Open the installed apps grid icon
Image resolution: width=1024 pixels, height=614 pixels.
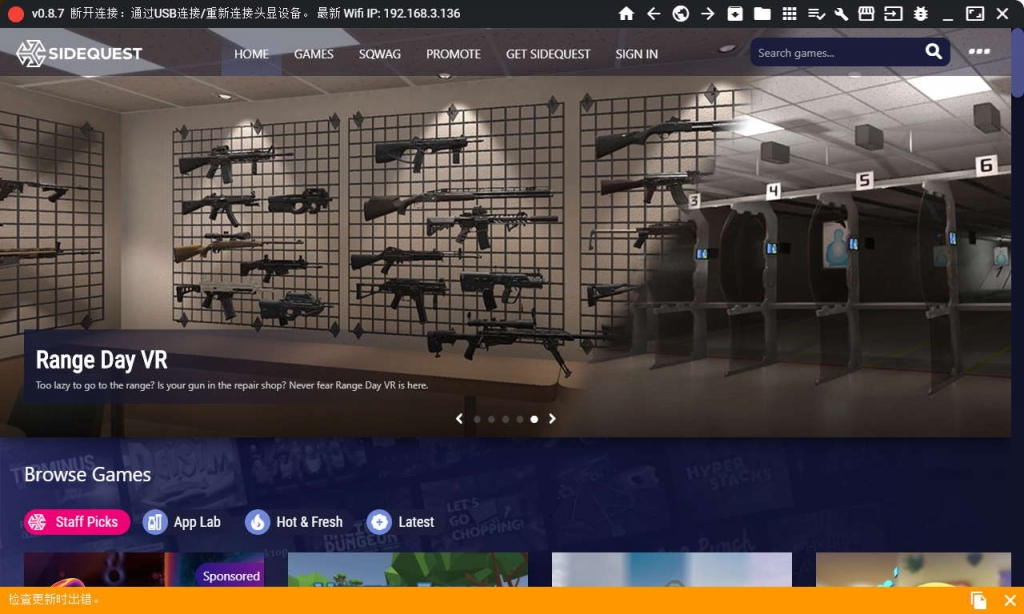coord(789,14)
